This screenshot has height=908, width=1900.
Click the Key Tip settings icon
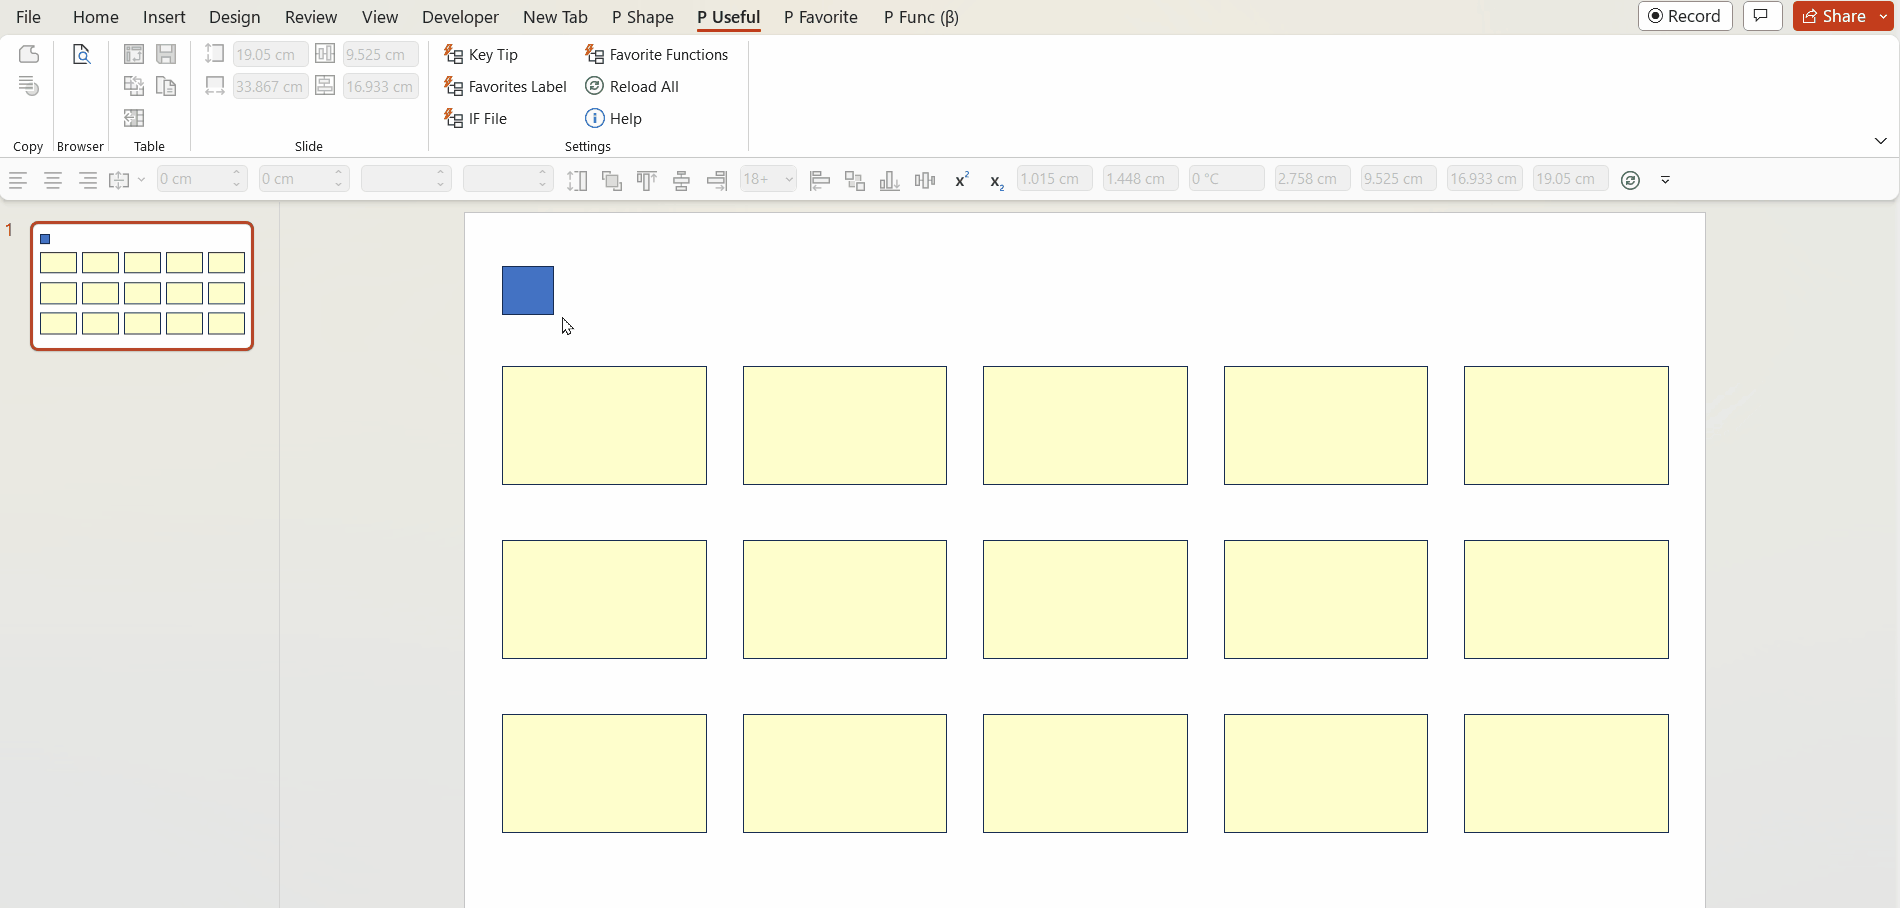(454, 55)
